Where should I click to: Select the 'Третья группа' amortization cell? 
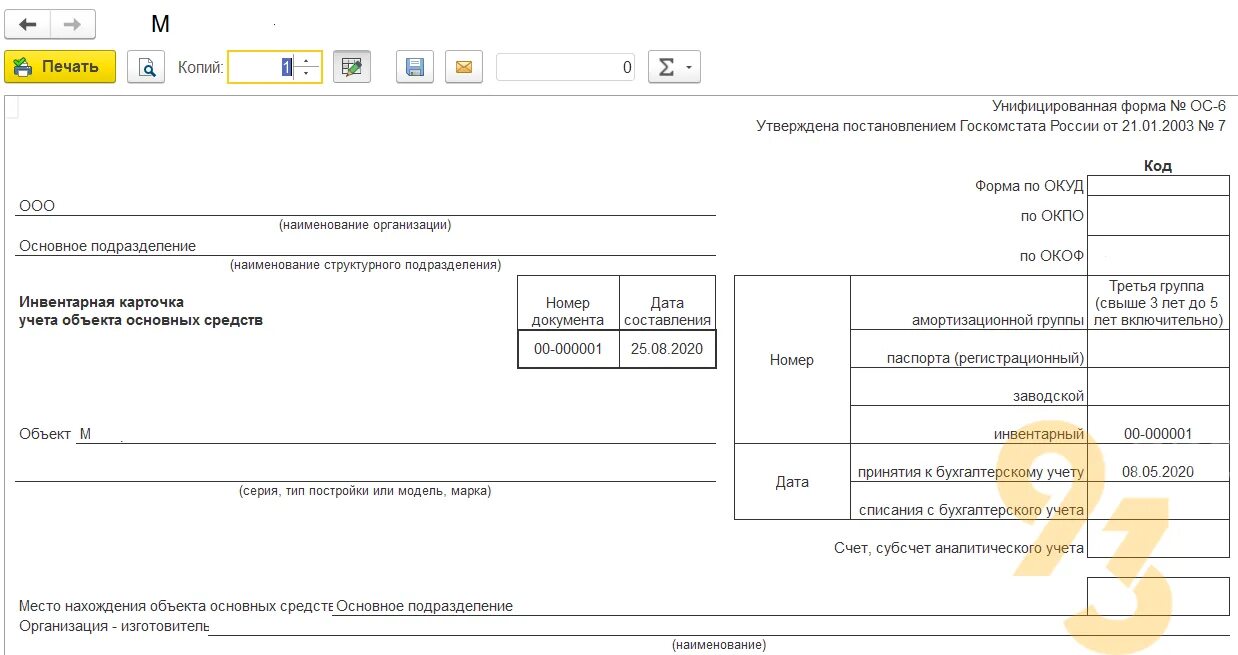[1158, 303]
